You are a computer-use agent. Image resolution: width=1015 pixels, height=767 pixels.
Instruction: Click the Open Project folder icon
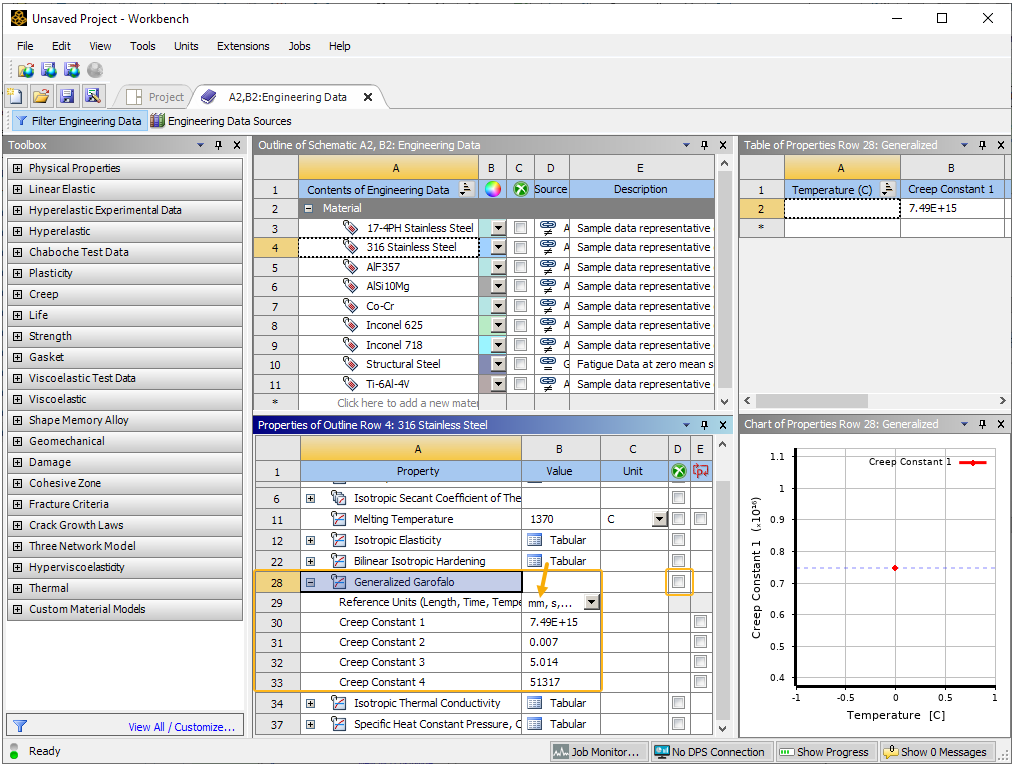(x=39, y=95)
